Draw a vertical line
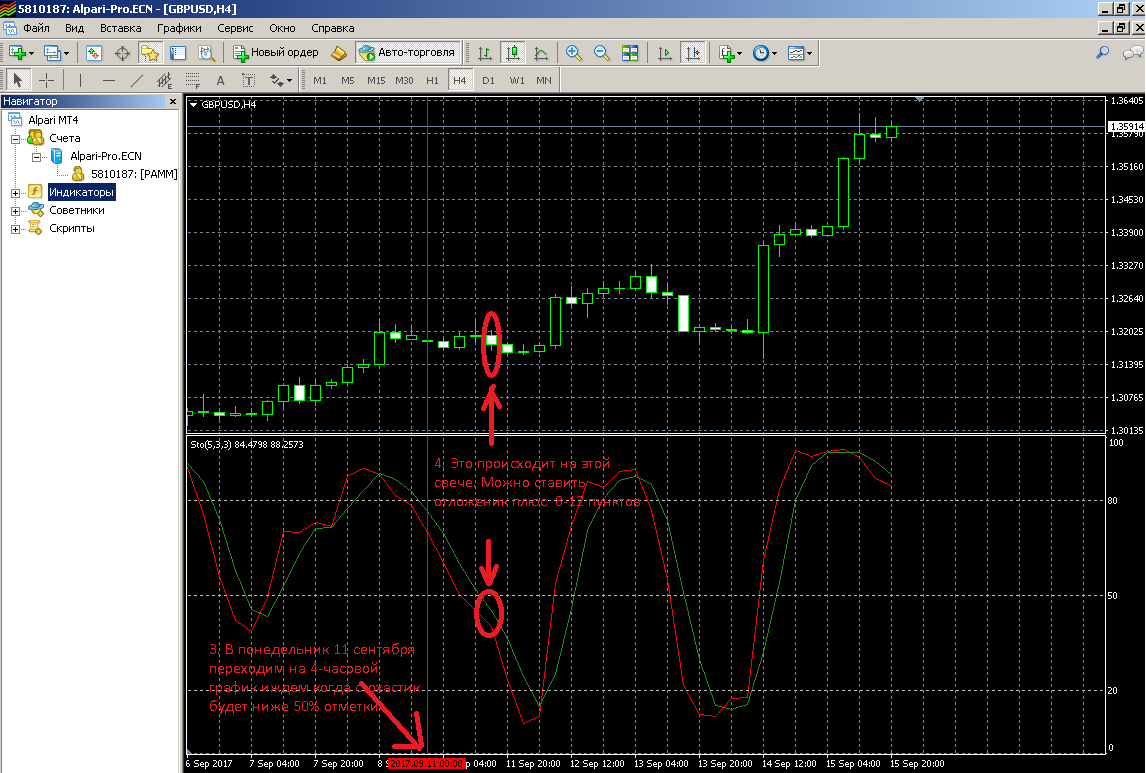Screen dimensions: 1146x773 tap(80, 80)
